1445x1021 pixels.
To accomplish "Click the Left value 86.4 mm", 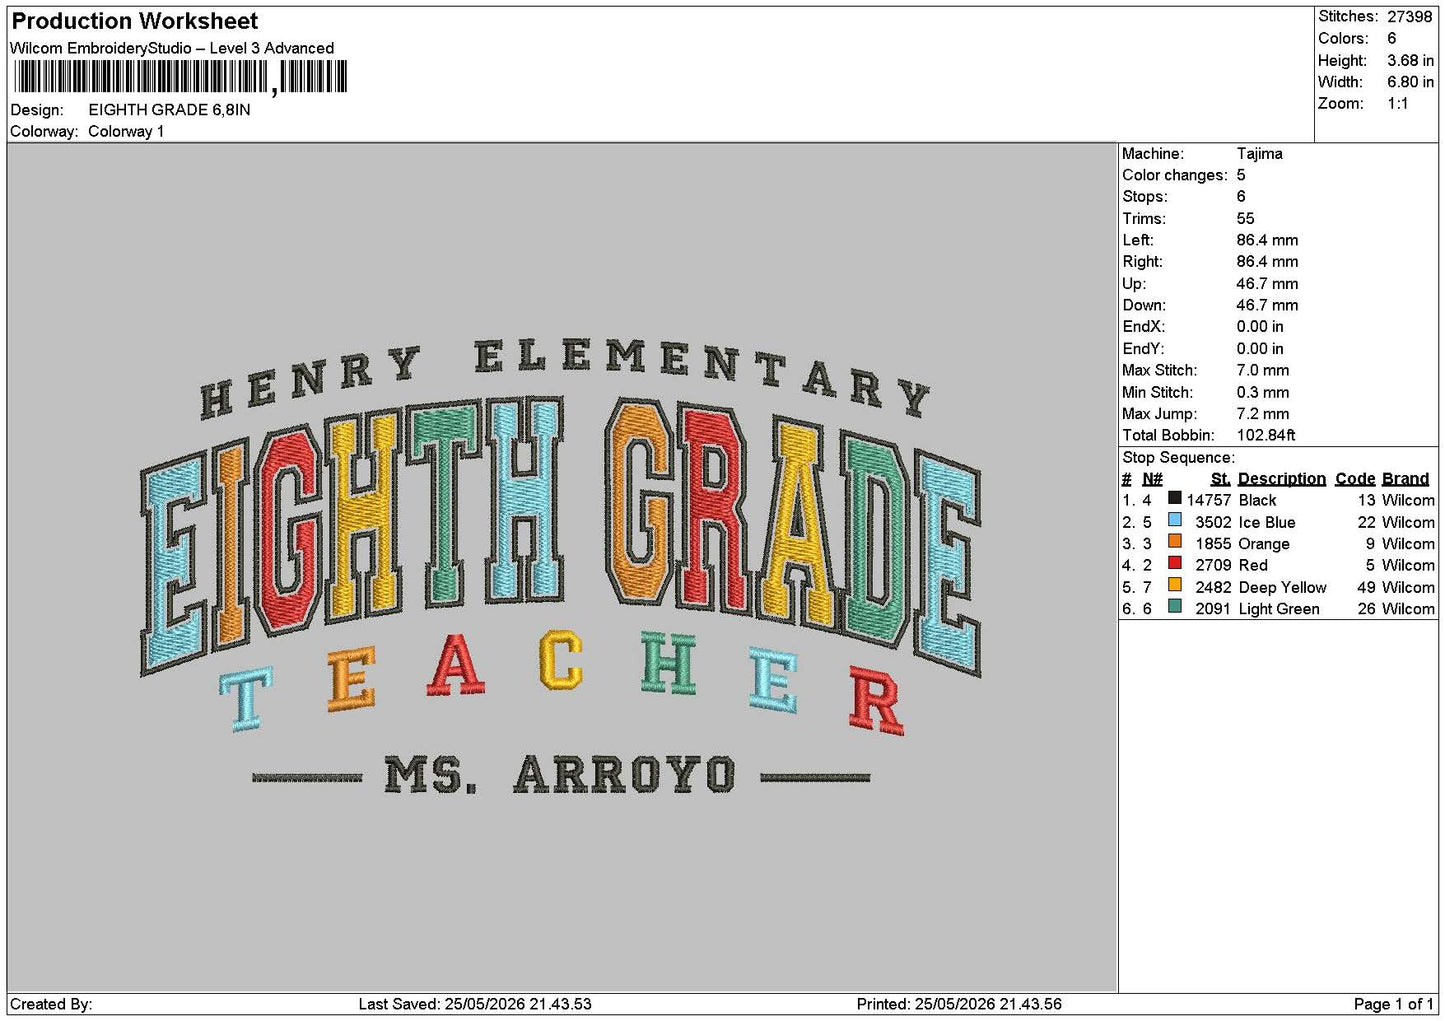I will click(1267, 240).
